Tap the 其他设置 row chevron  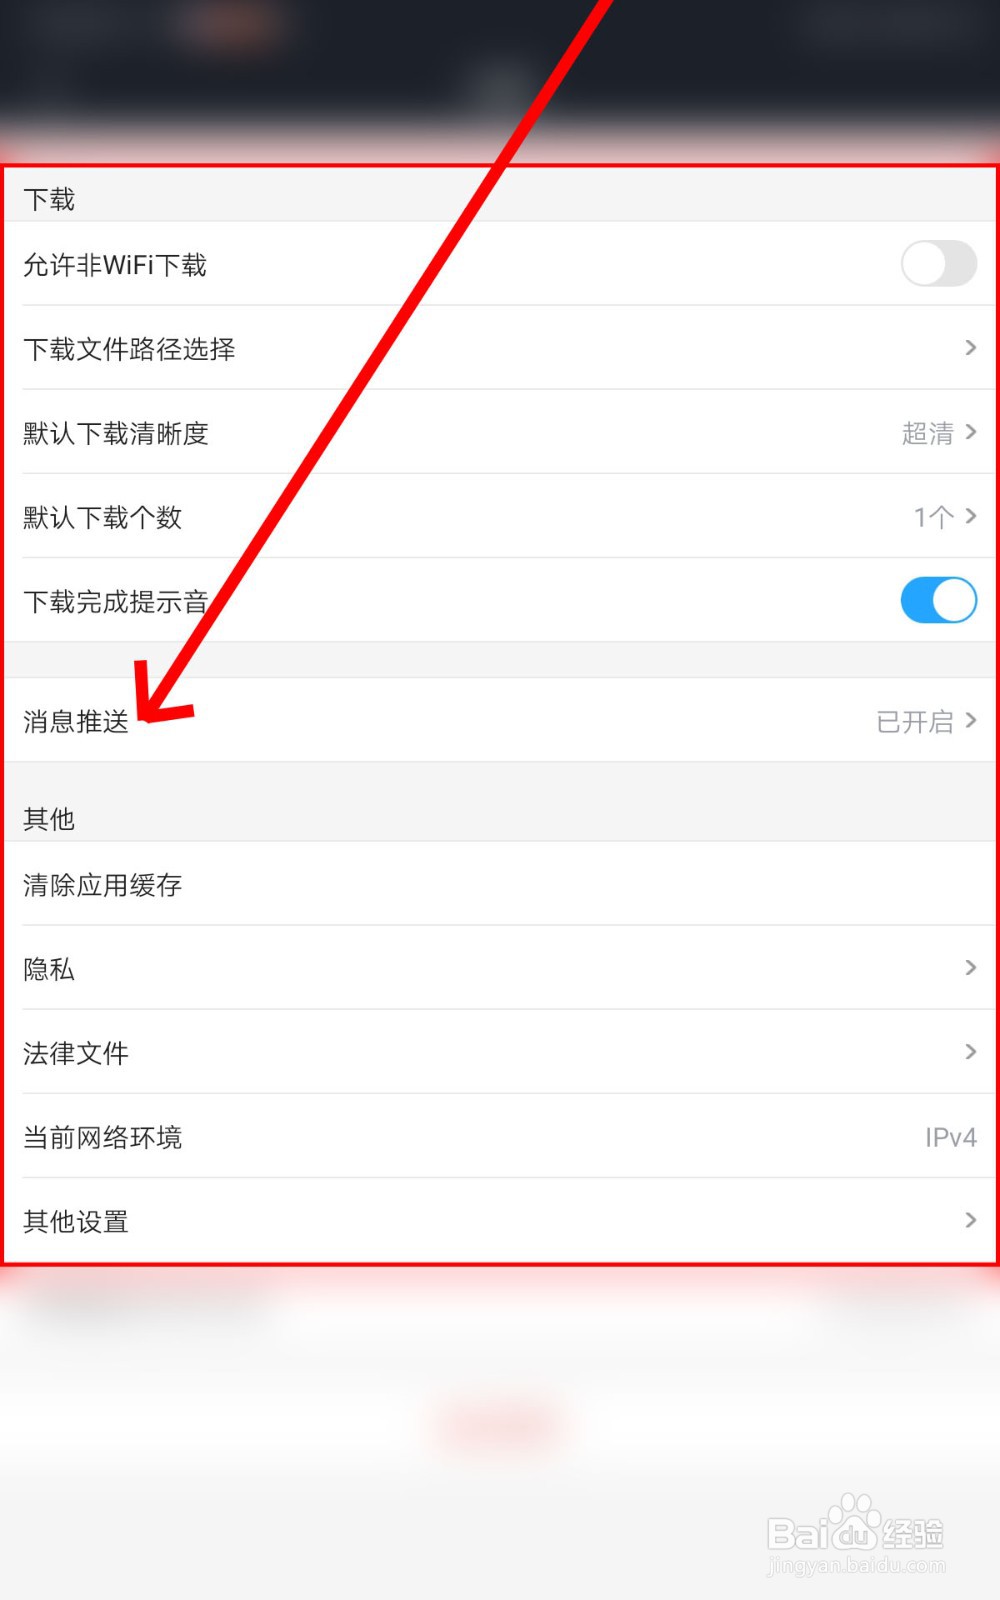(x=970, y=1220)
